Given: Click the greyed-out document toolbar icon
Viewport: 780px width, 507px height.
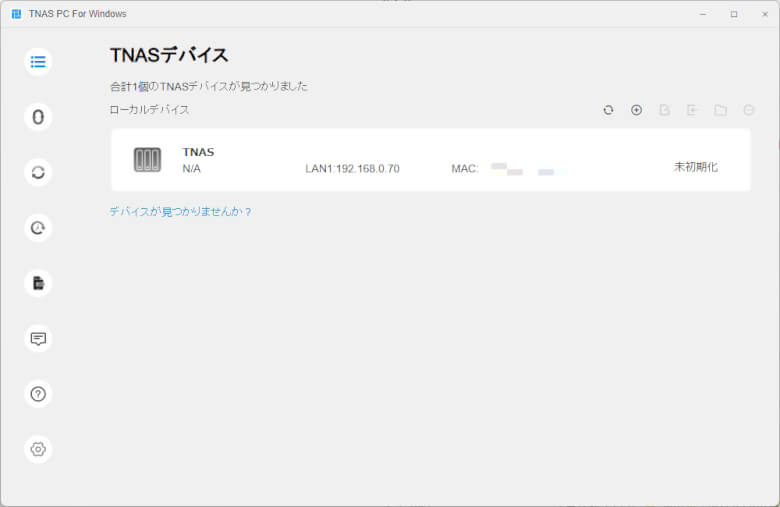Looking at the screenshot, I should pos(664,110).
